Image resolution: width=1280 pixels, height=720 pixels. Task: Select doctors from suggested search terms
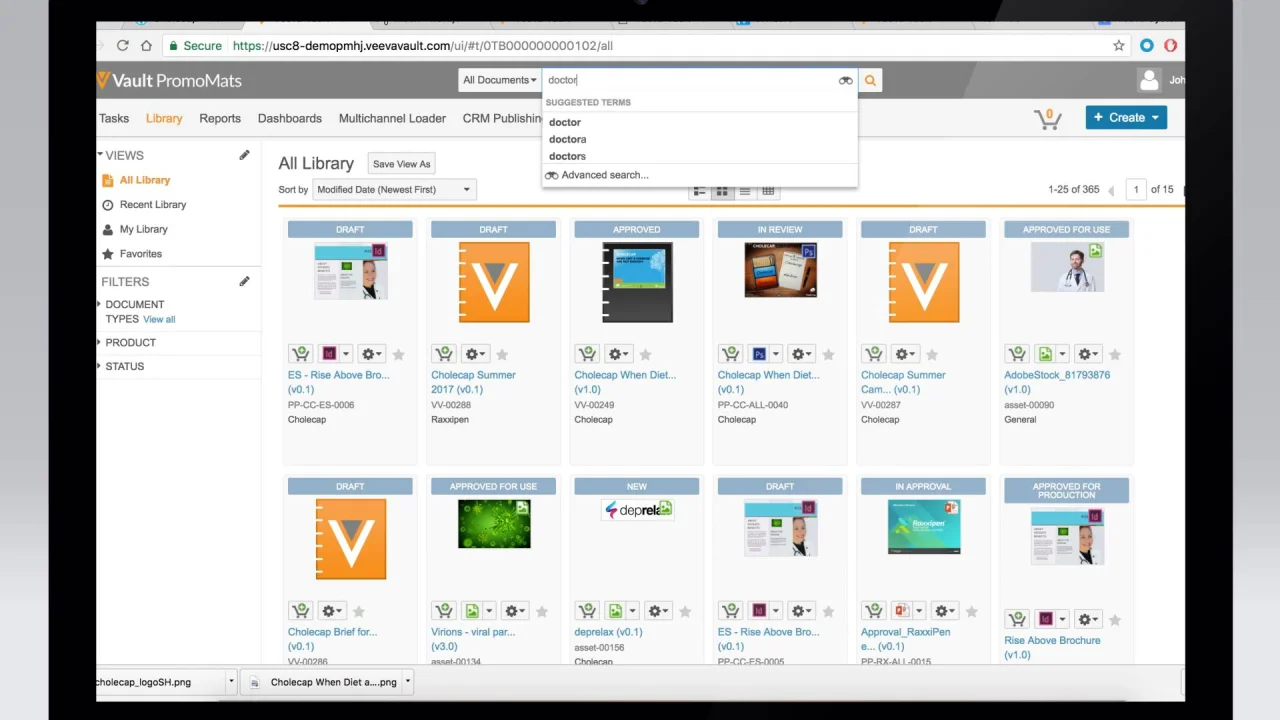pos(567,156)
